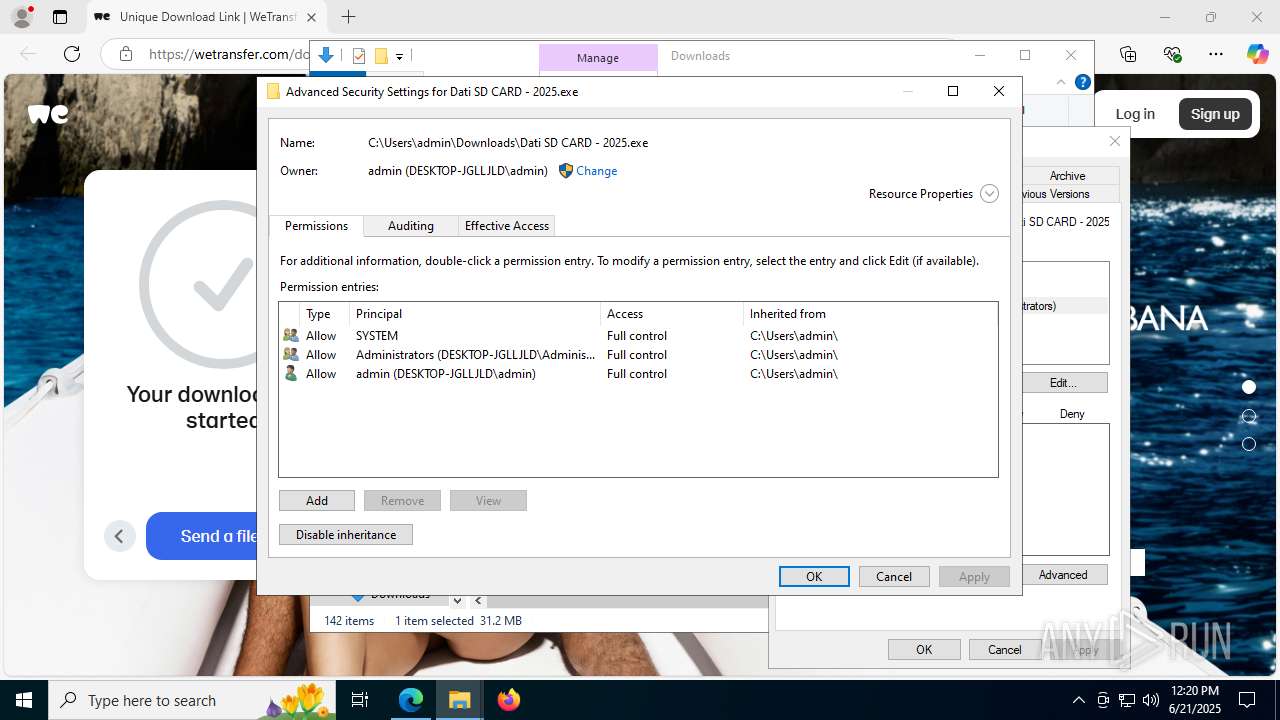Select the admin (DESKTOP-JGLLJLD\admin) permission entry

click(638, 374)
